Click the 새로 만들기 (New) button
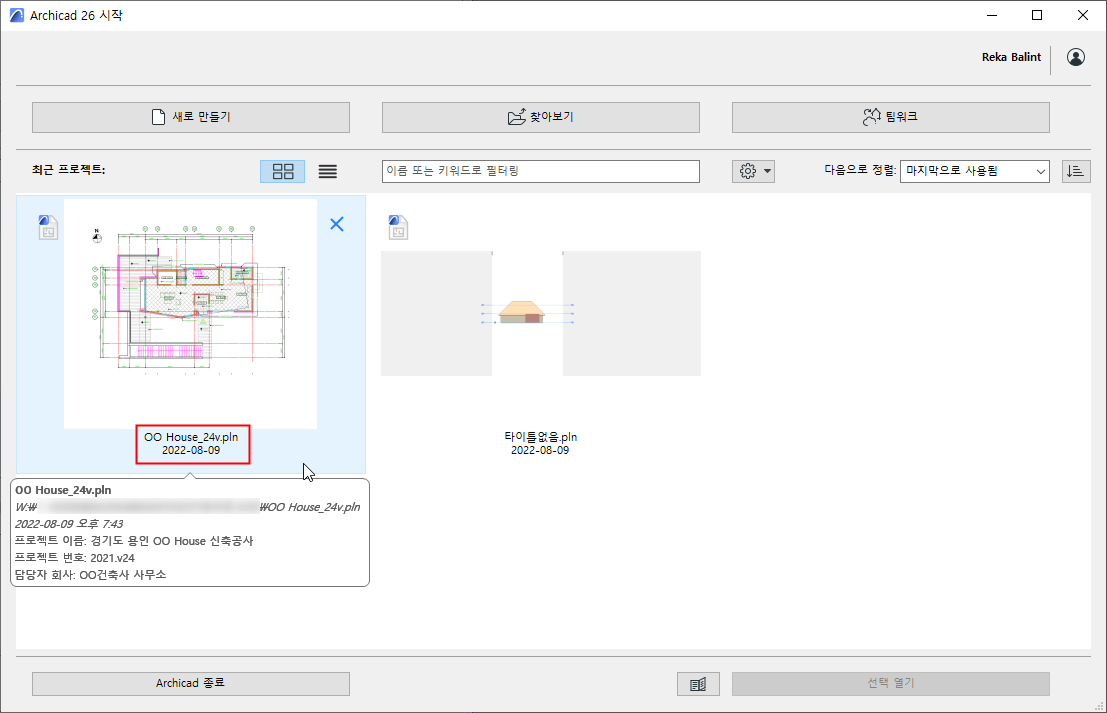 click(191, 117)
